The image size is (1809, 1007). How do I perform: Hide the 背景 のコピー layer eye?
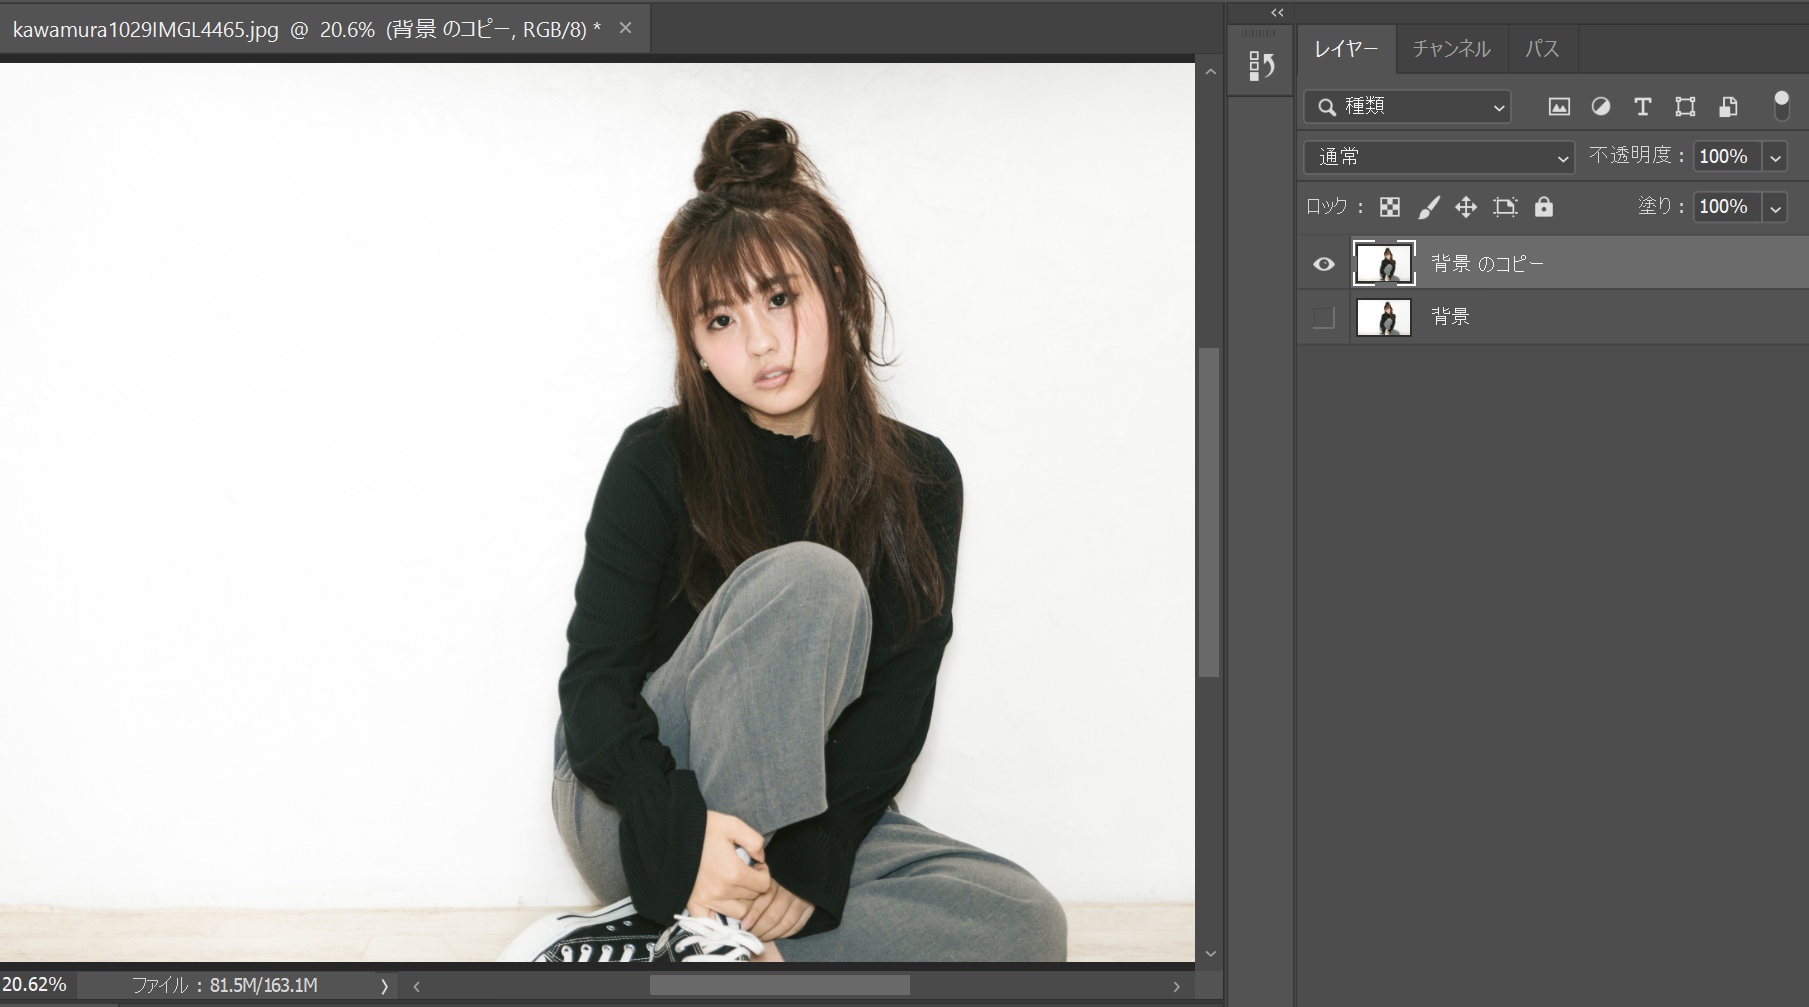tap(1324, 264)
